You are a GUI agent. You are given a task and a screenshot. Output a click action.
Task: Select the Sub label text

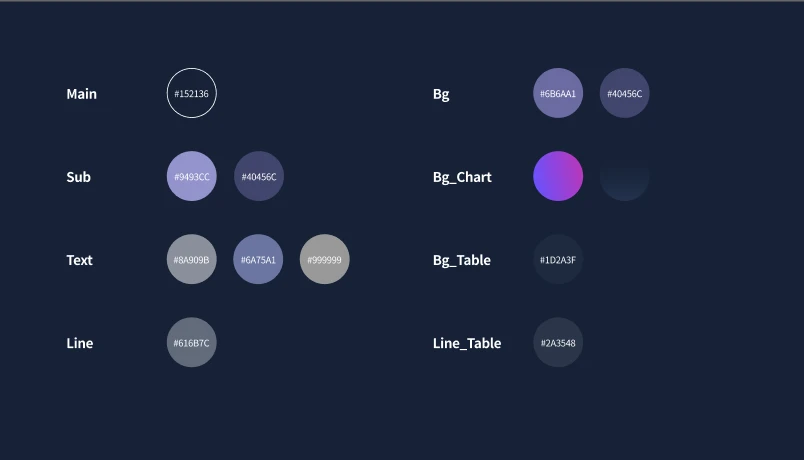[78, 177]
